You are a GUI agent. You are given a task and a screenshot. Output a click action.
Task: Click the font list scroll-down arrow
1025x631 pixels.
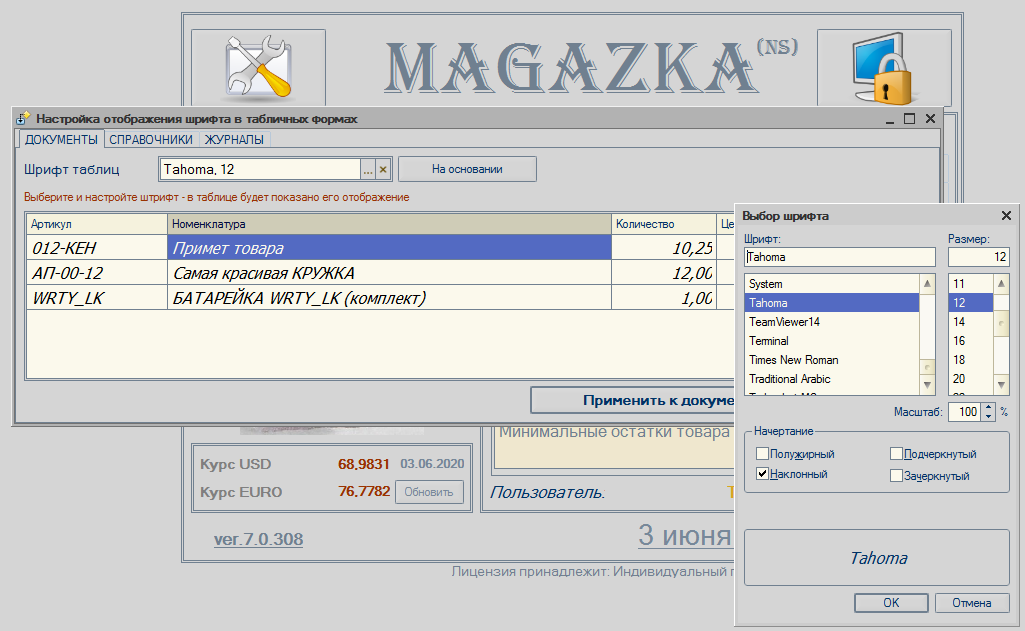coord(927,385)
